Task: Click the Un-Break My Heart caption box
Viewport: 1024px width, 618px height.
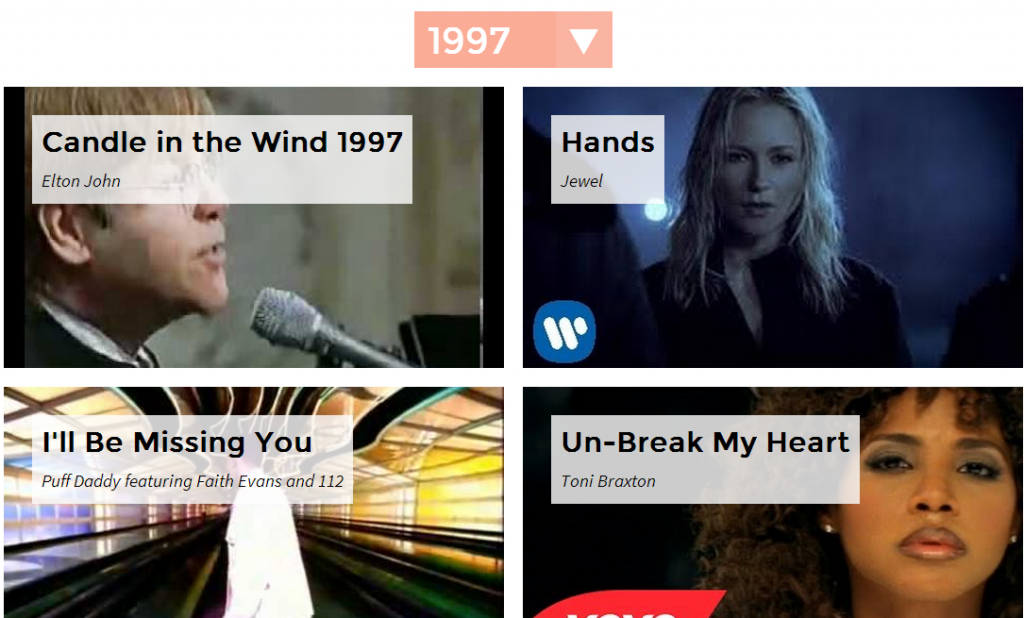Action: (x=705, y=459)
